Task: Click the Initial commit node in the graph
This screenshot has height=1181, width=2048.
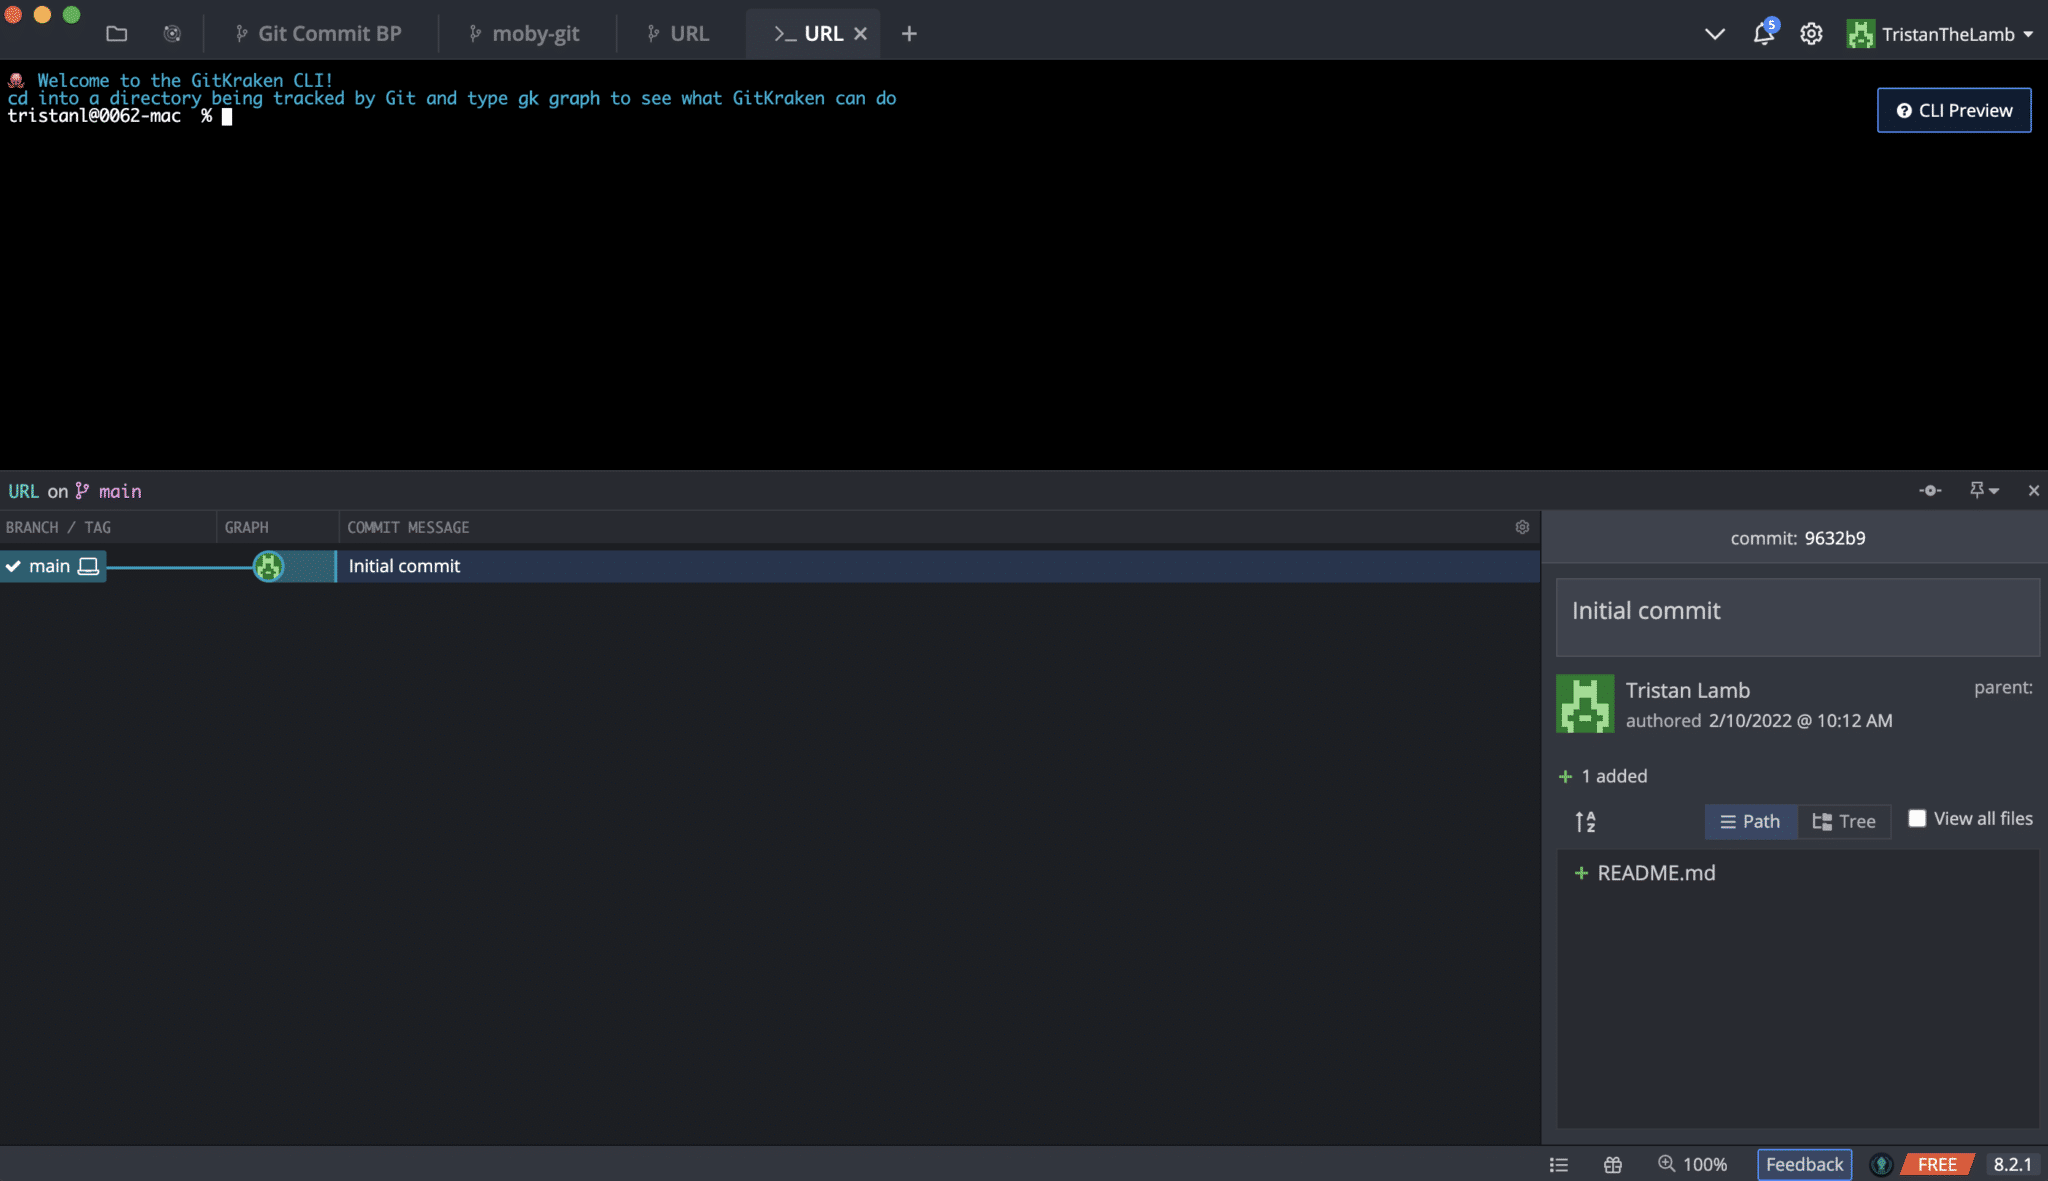Action: pyautogui.click(x=268, y=566)
